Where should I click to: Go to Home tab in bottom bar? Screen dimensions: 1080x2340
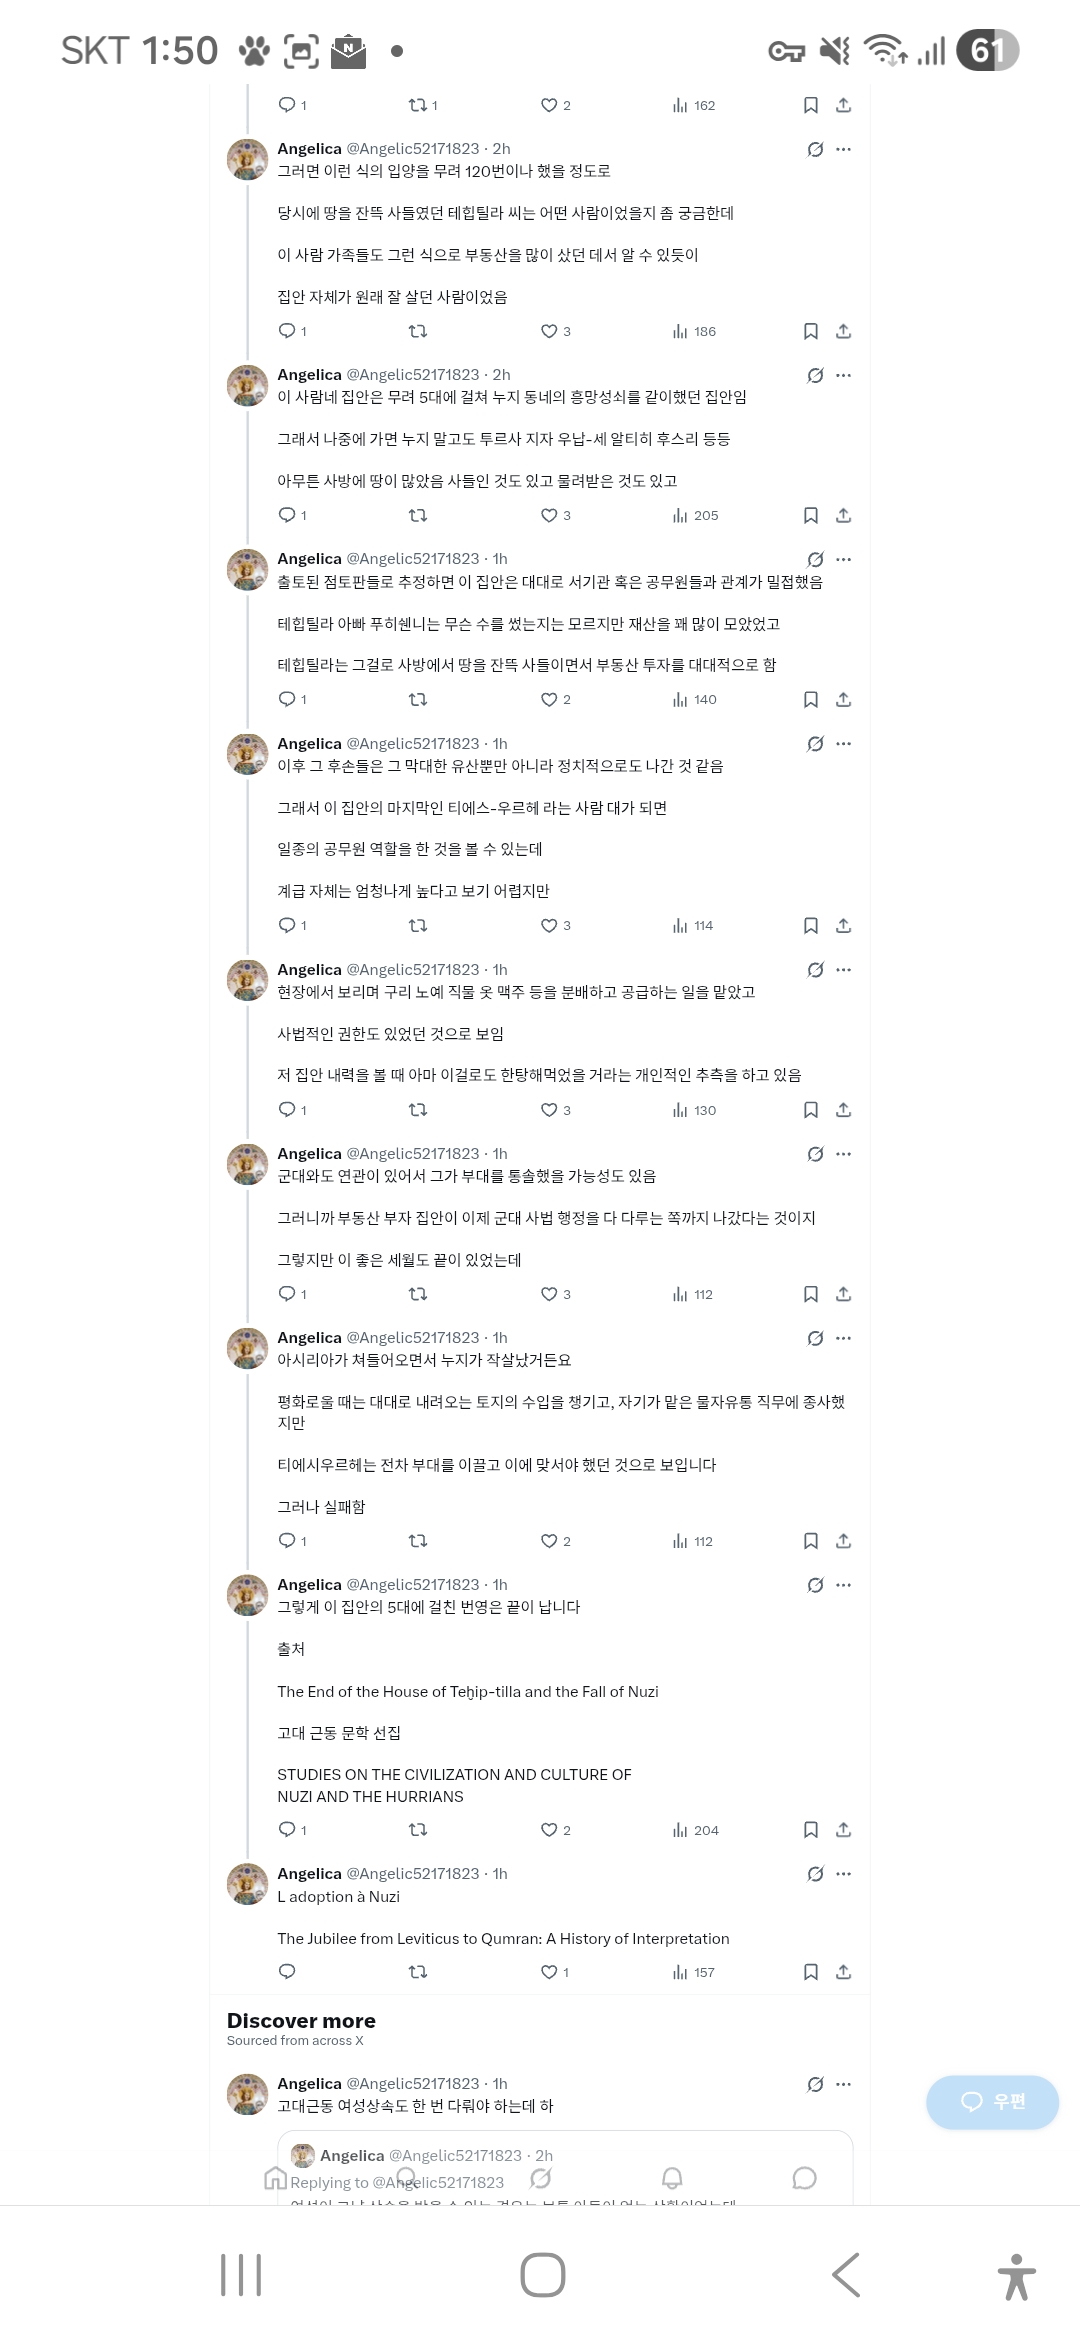[275, 2178]
